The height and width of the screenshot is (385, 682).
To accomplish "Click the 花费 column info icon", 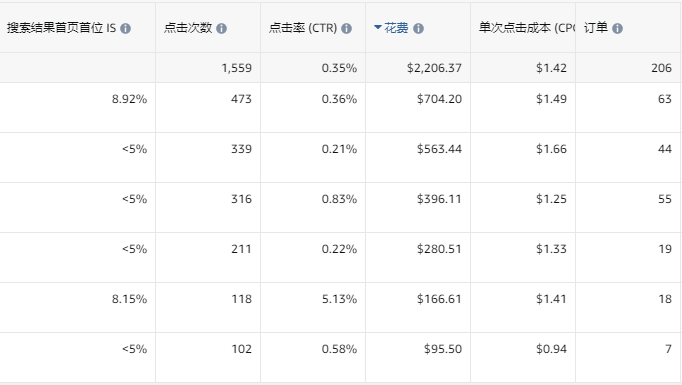I will [x=418, y=29].
